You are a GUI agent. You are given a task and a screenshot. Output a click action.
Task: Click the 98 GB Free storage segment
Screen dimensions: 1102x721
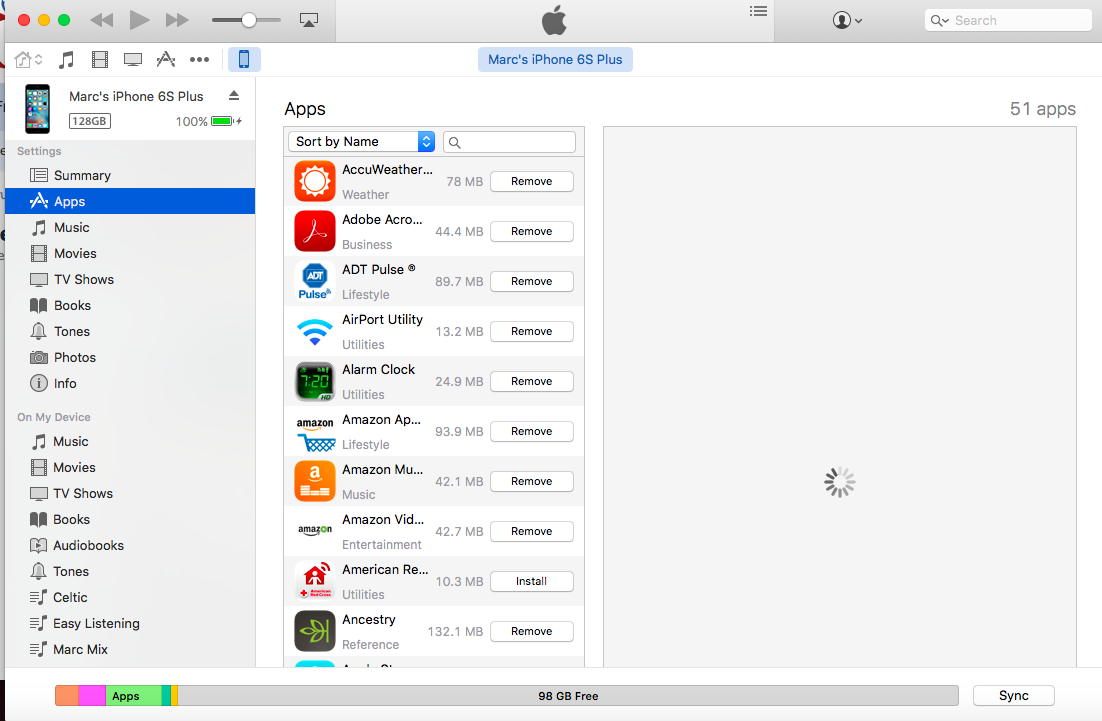click(568, 696)
